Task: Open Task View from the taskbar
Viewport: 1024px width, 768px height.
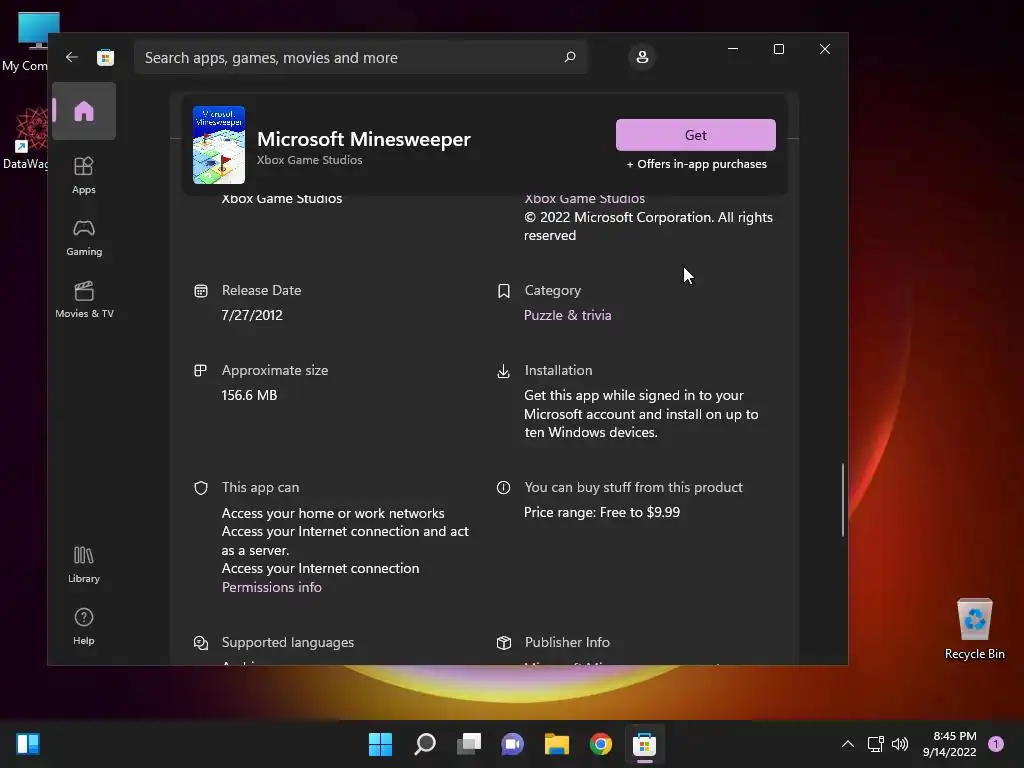Action: click(468, 744)
